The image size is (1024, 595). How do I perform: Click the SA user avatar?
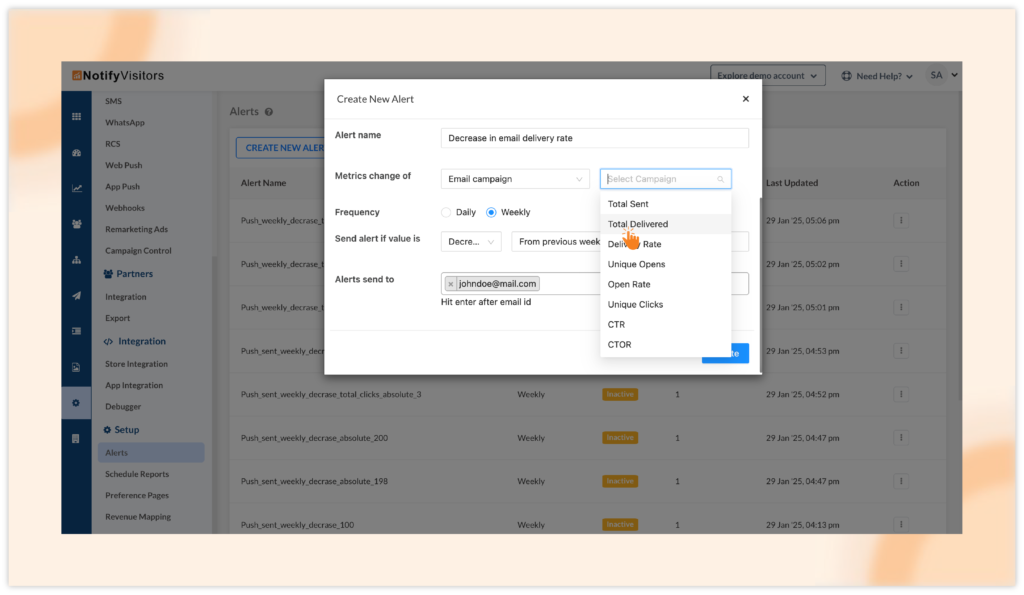point(936,75)
